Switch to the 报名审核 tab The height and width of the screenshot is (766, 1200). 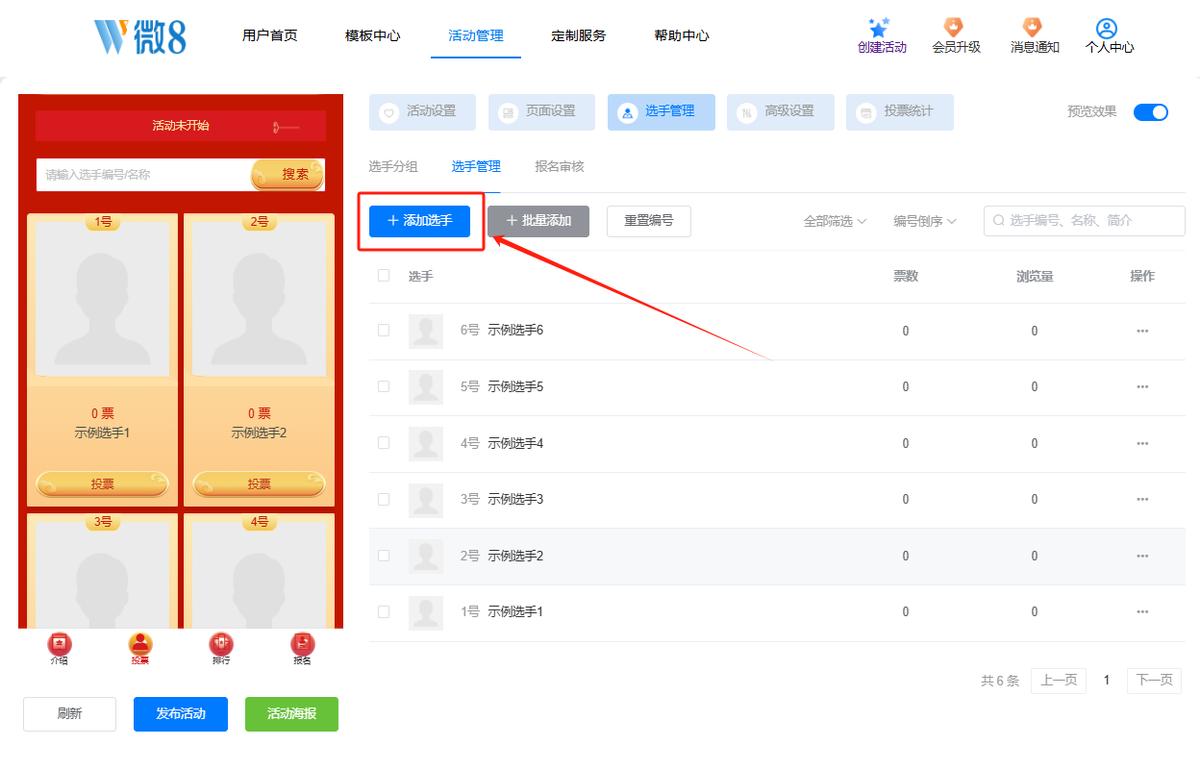coord(559,167)
